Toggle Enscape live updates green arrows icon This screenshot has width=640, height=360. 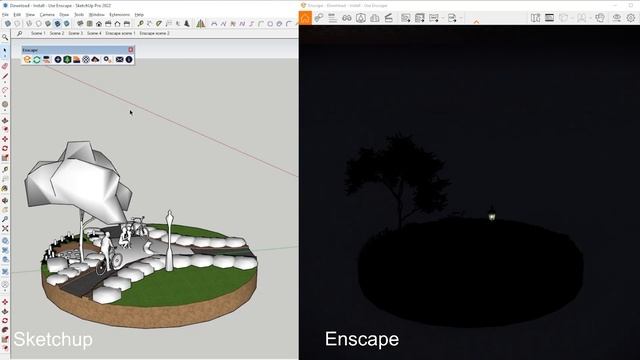click(37, 60)
